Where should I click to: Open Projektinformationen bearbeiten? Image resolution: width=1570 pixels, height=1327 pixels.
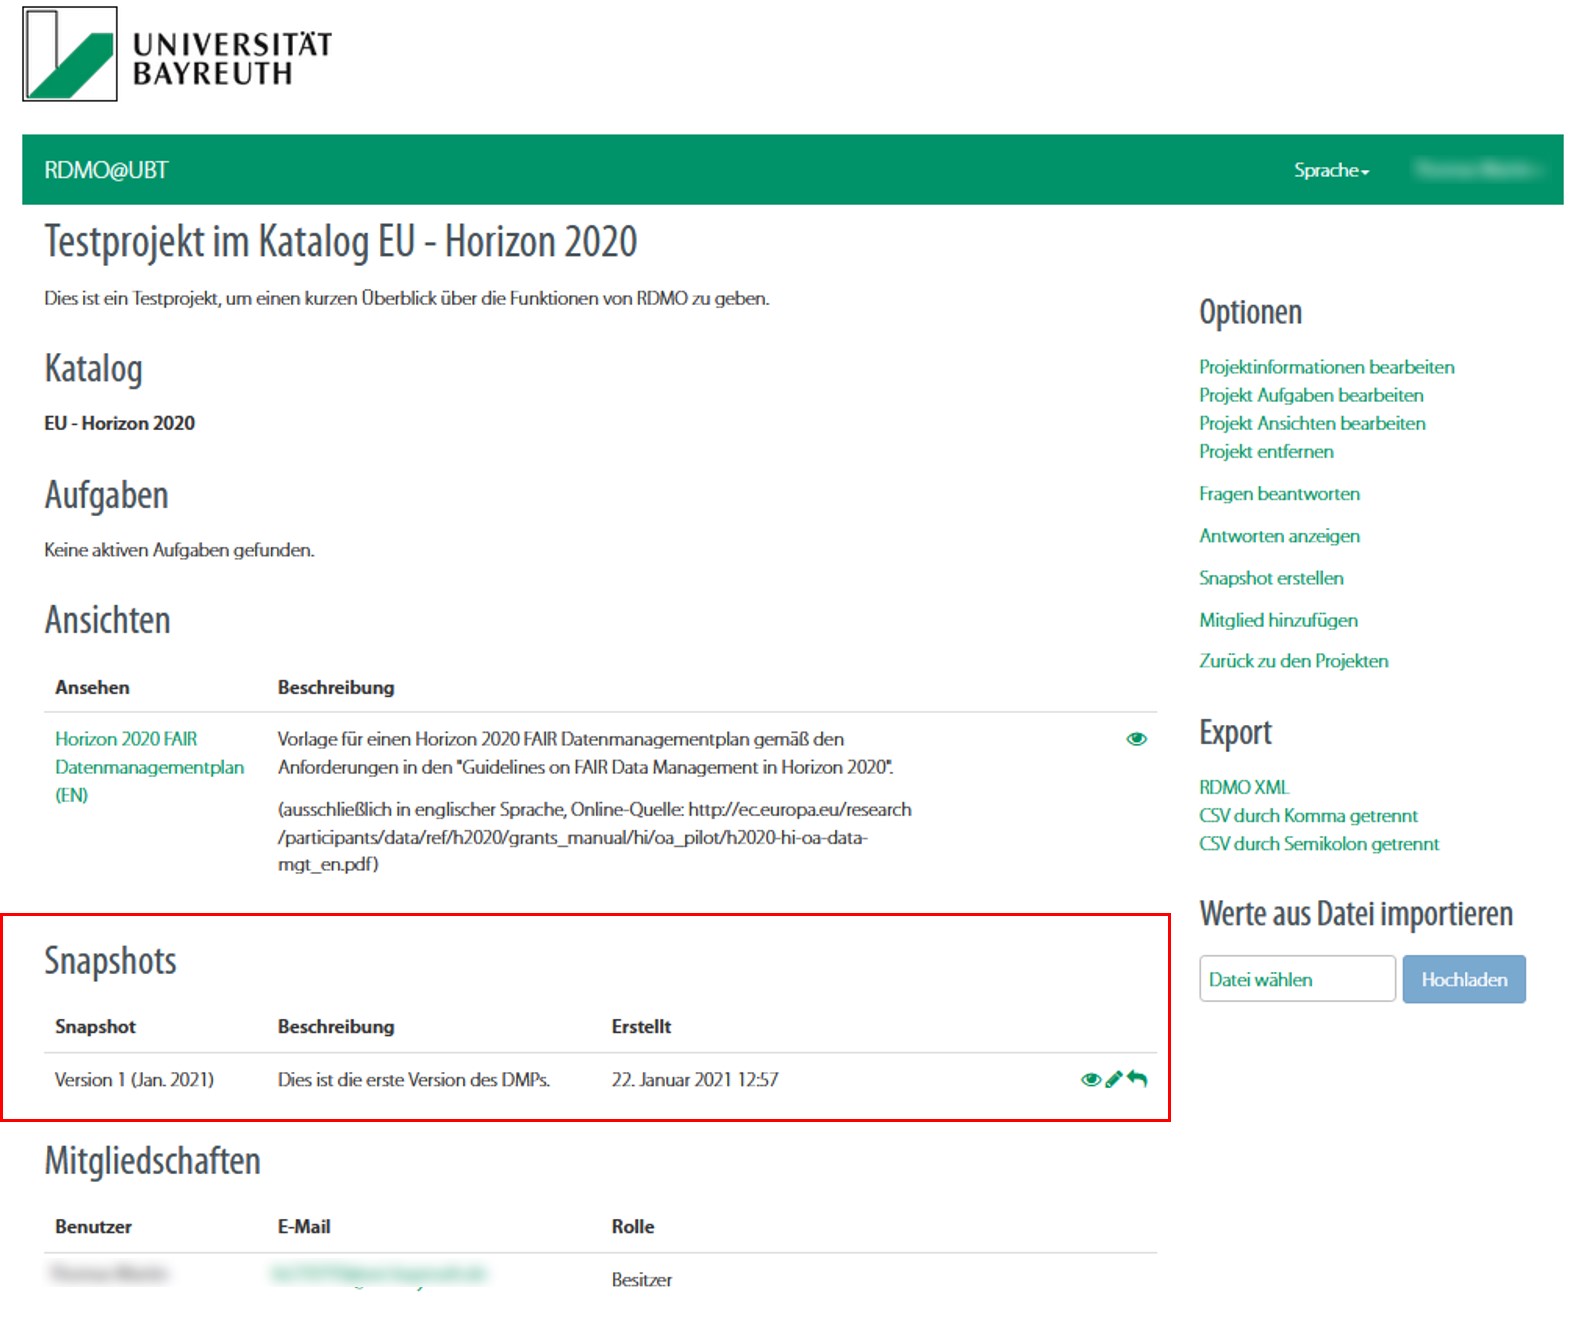tap(1326, 367)
